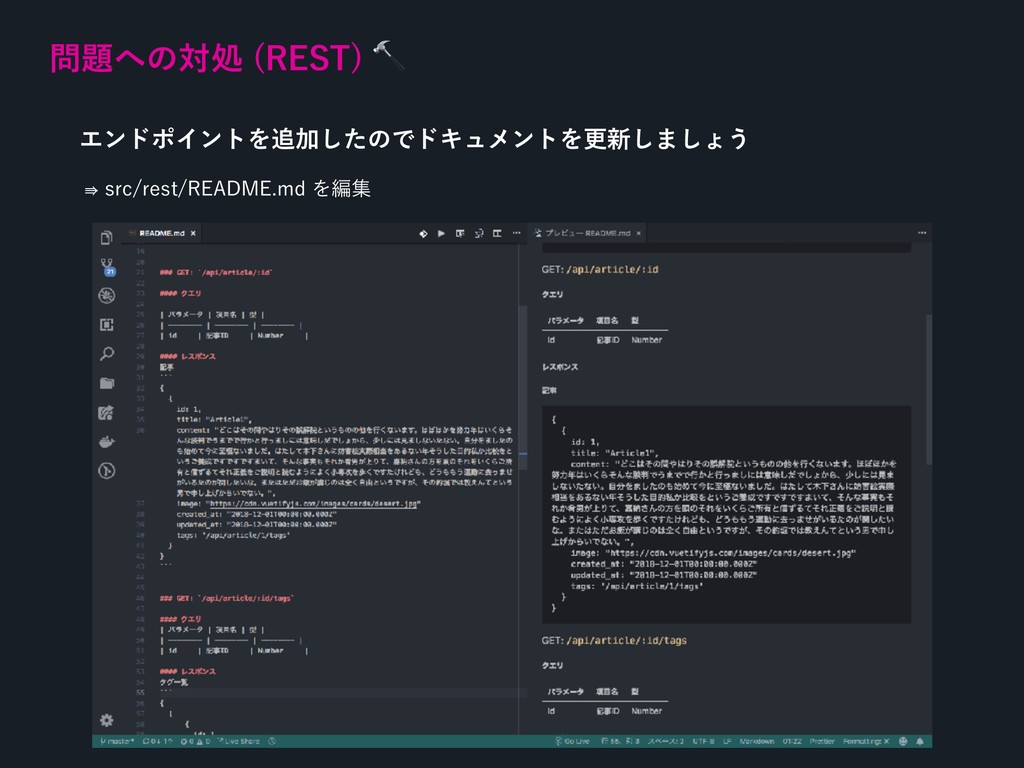This screenshot has width=1024, height=768.
Task: Click the first クエリ heading in editor
Action: [x=181, y=293]
